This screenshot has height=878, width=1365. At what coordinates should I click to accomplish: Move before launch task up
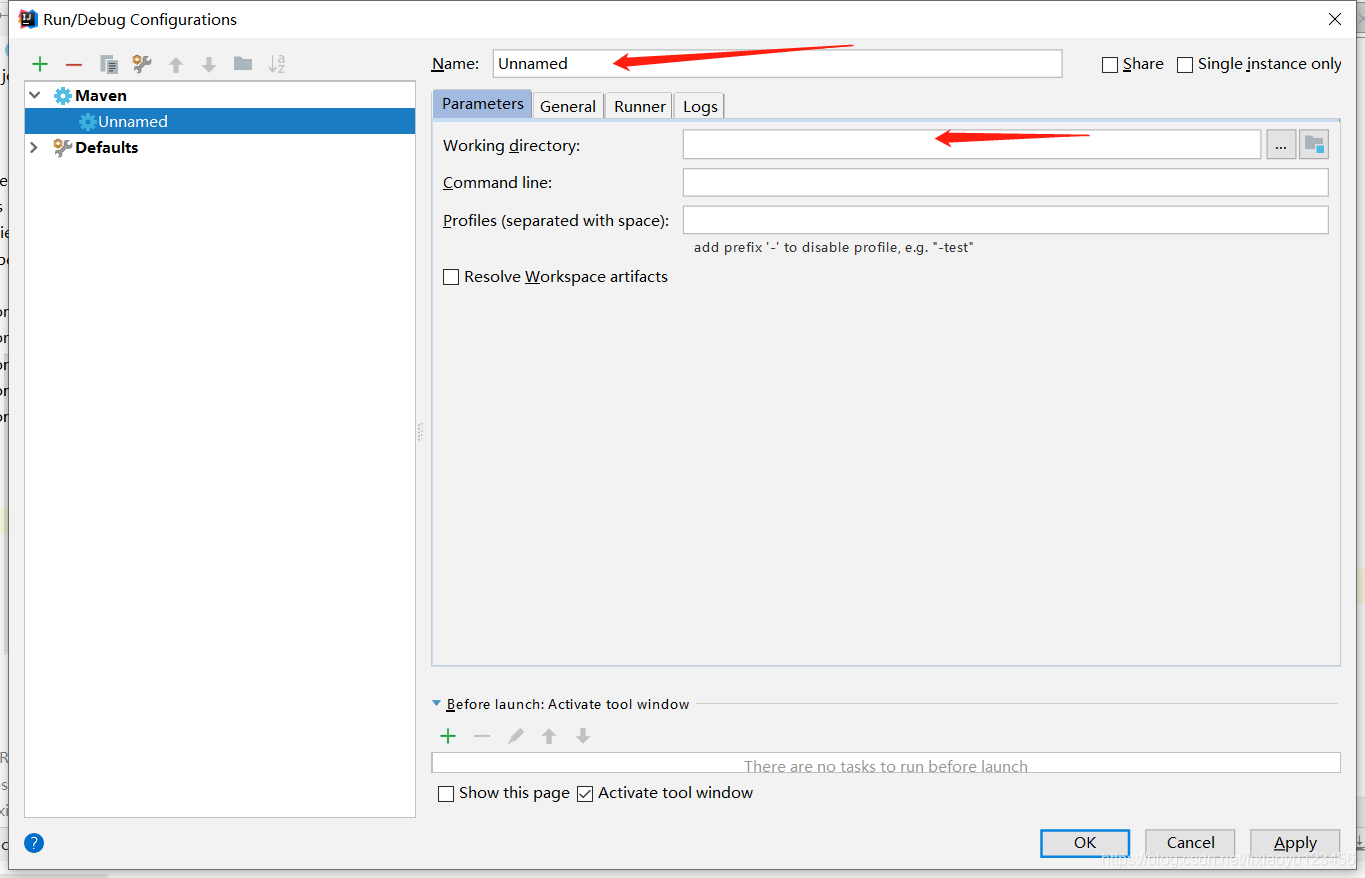[x=549, y=736]
